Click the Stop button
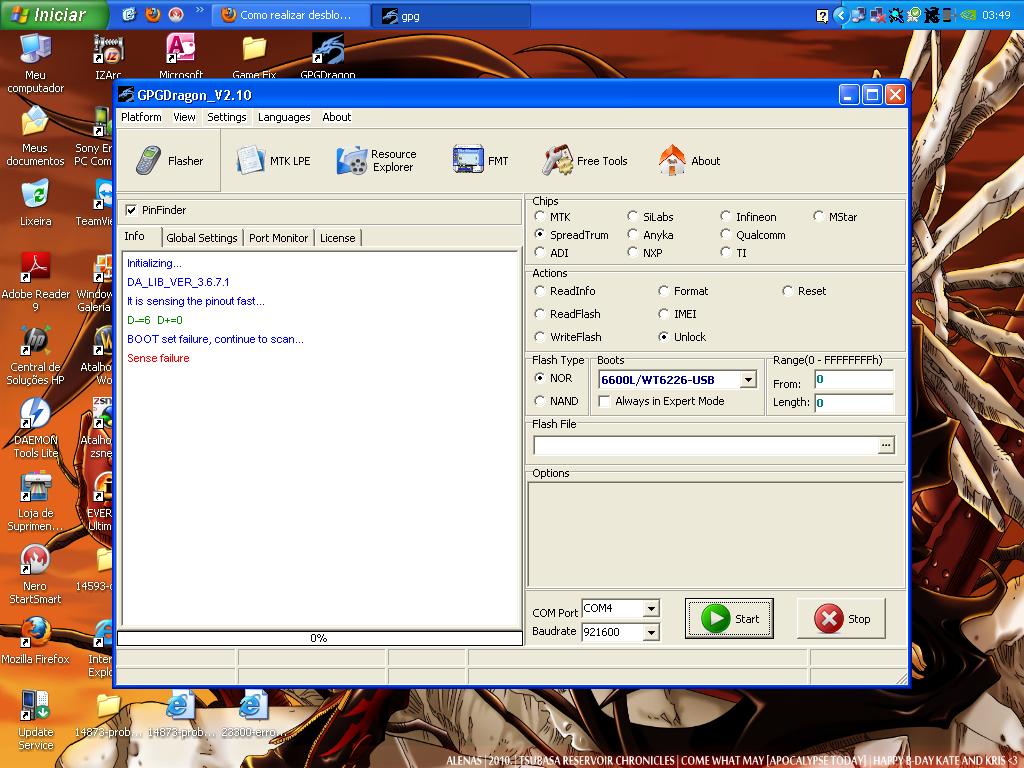Viewport: 1024px width, 768px height. [841, 618]
